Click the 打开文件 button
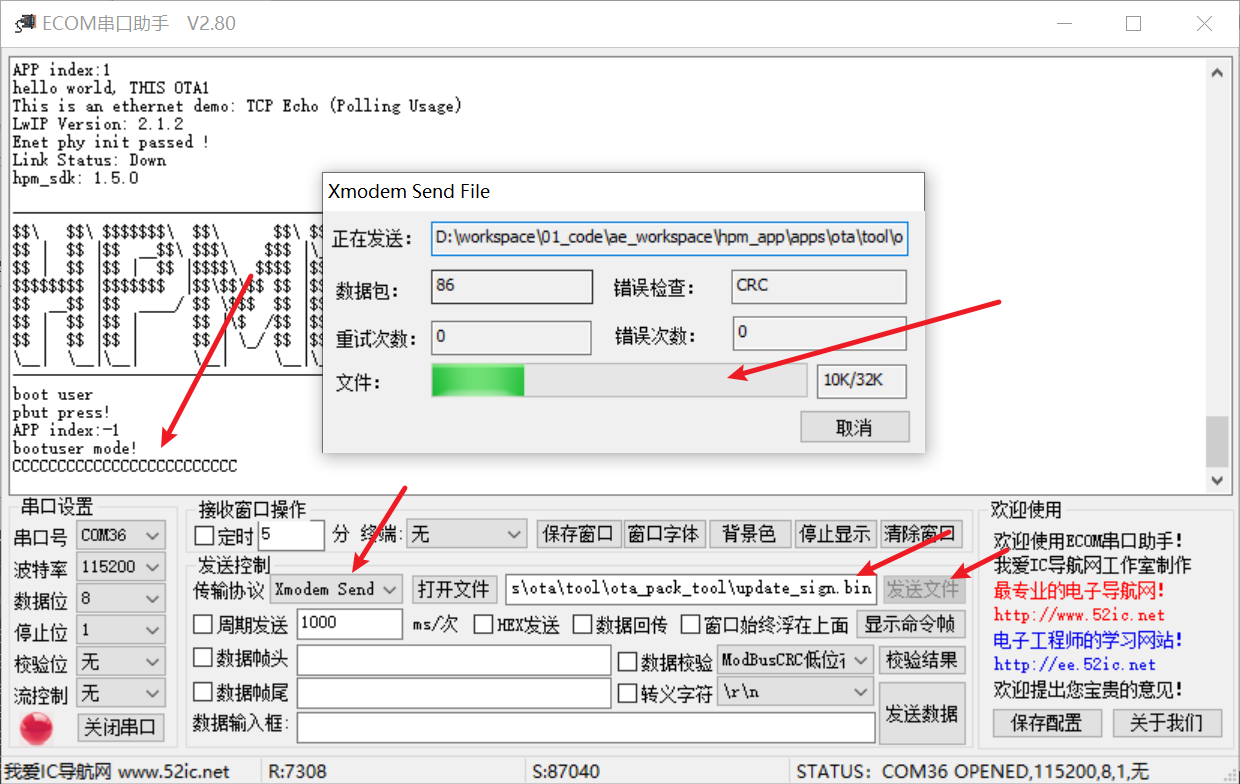 point(455,589)
